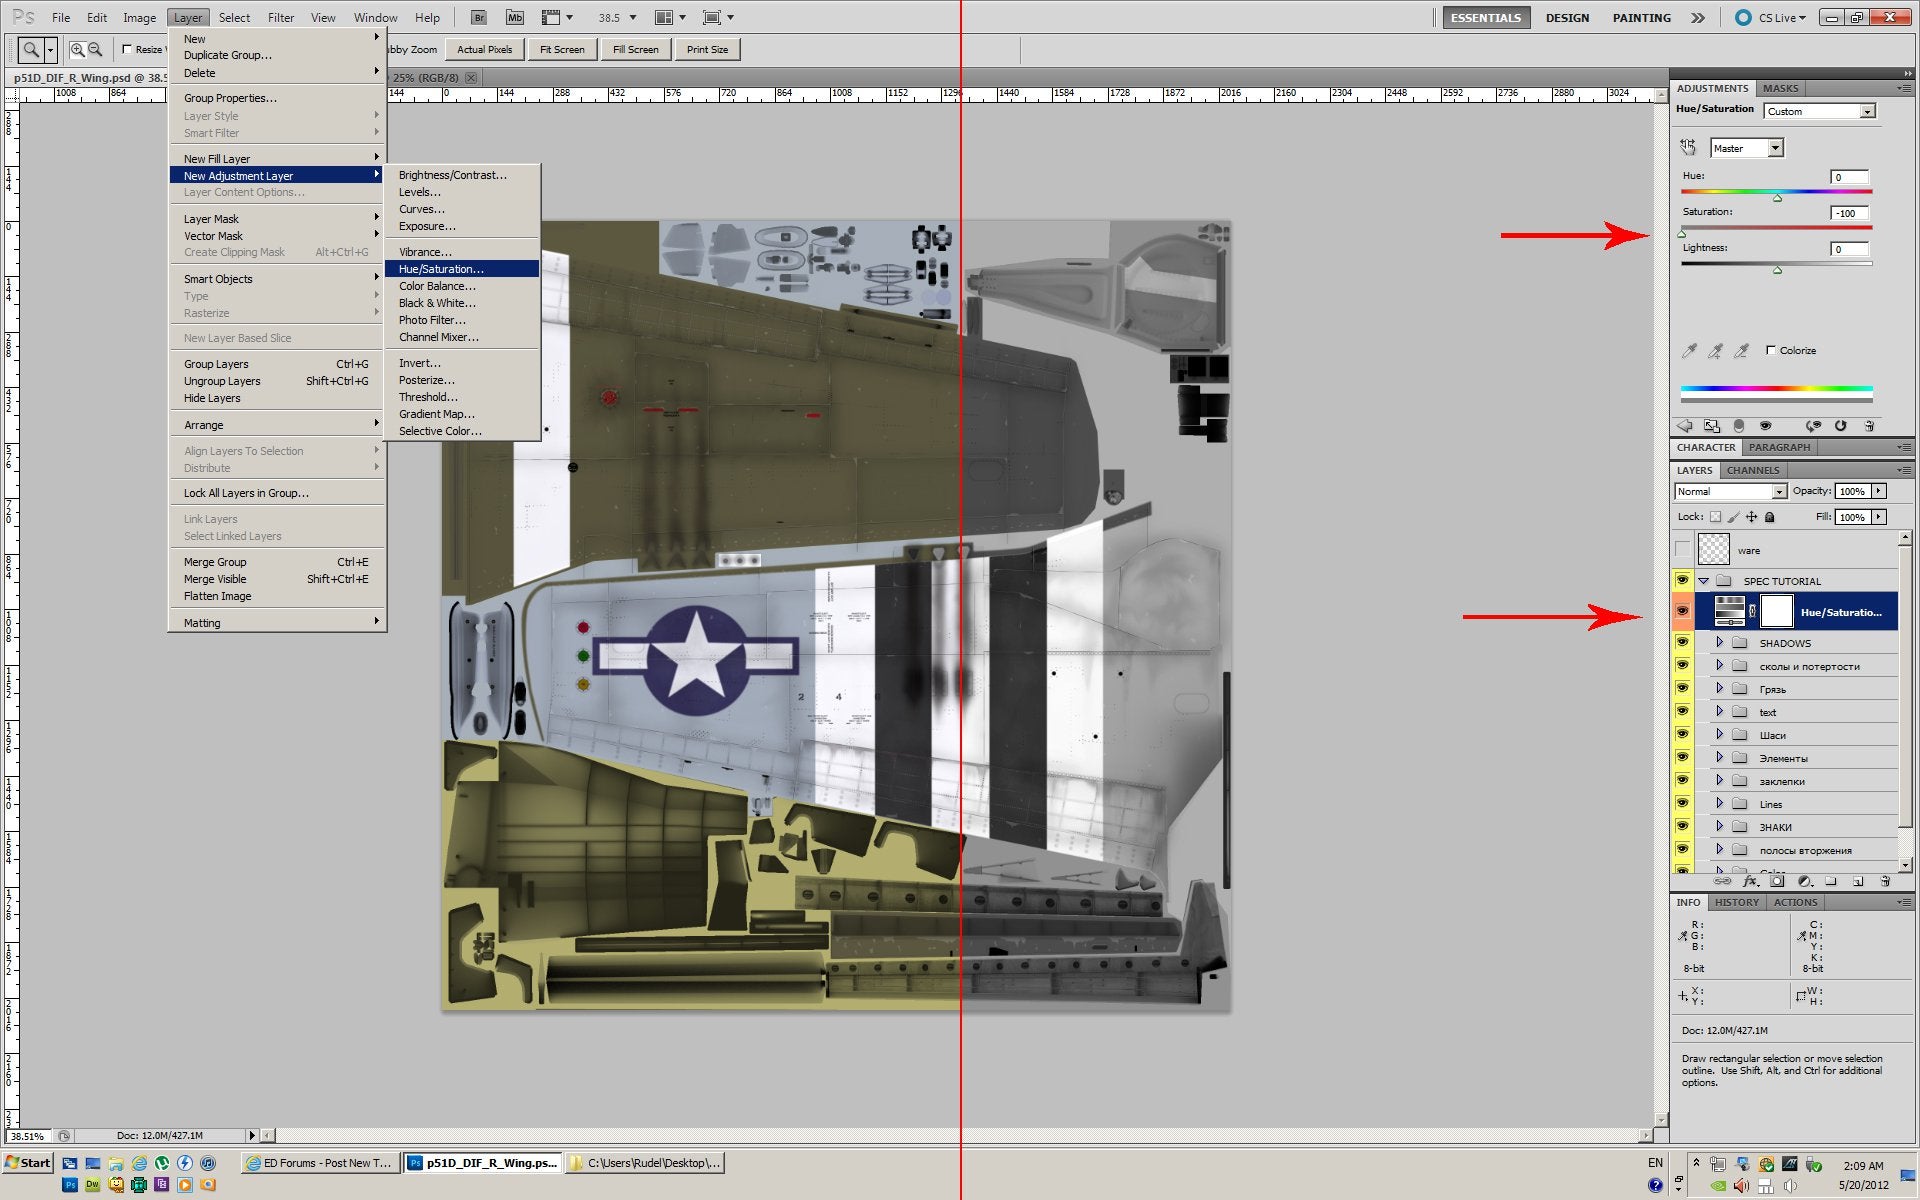Click the link layers icon in panel
1920x1200 pixels.
pos(1711,882)
